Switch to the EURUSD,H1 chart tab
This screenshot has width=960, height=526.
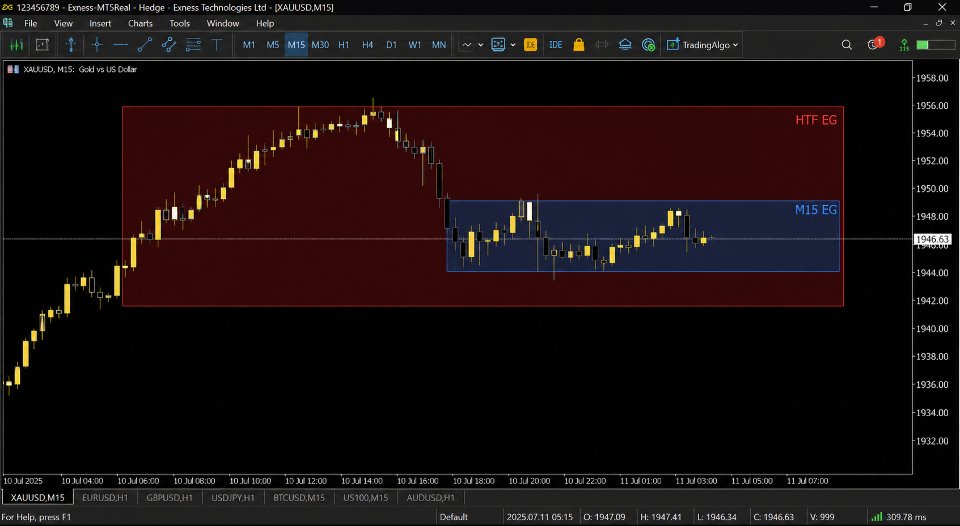(x=105, y=497)
